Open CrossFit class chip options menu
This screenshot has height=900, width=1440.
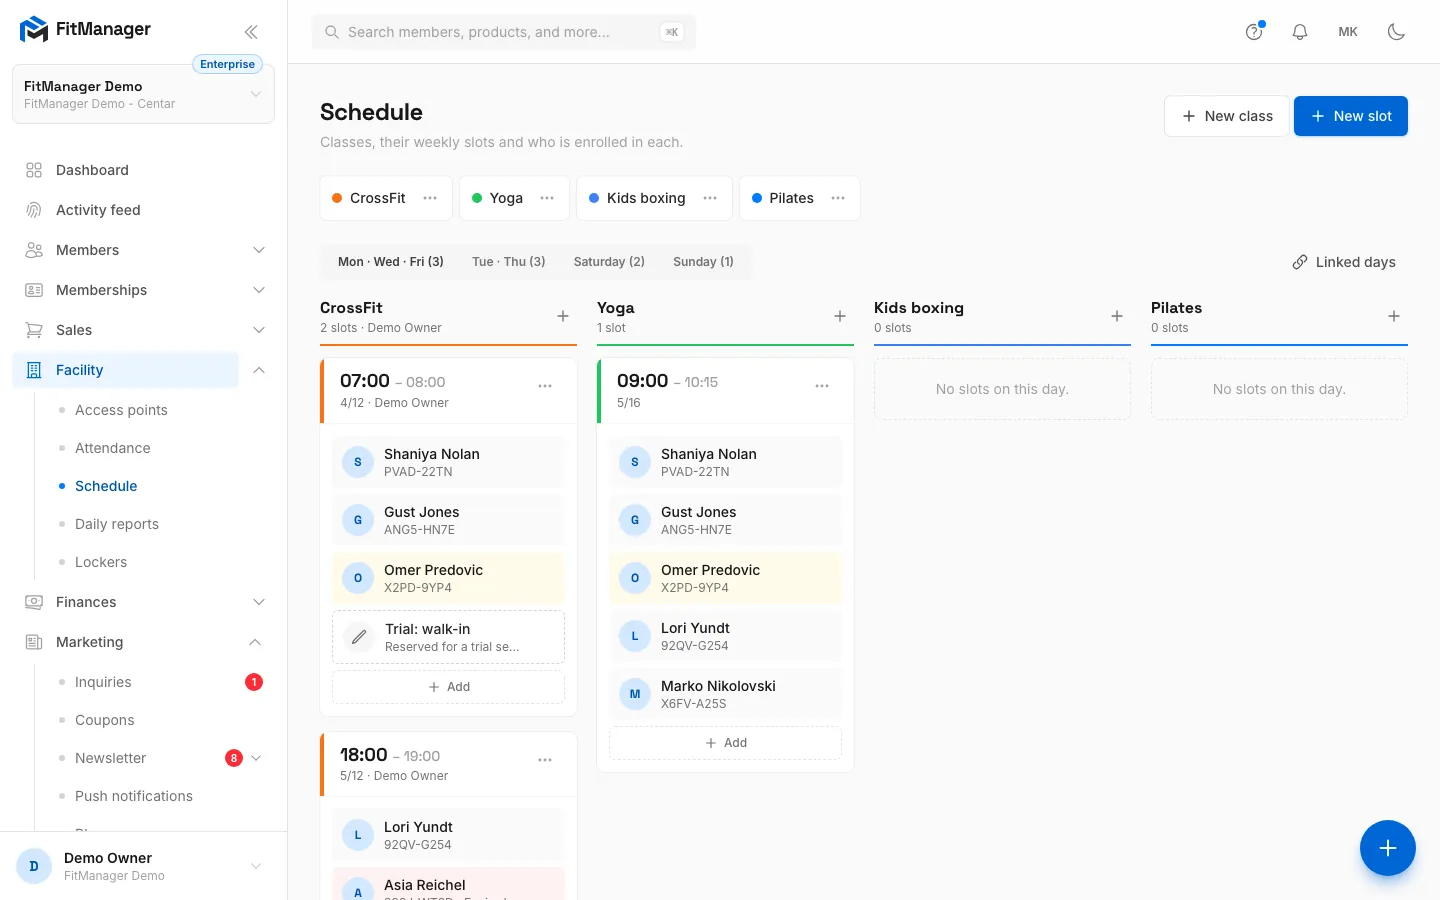tap(430, 198)
